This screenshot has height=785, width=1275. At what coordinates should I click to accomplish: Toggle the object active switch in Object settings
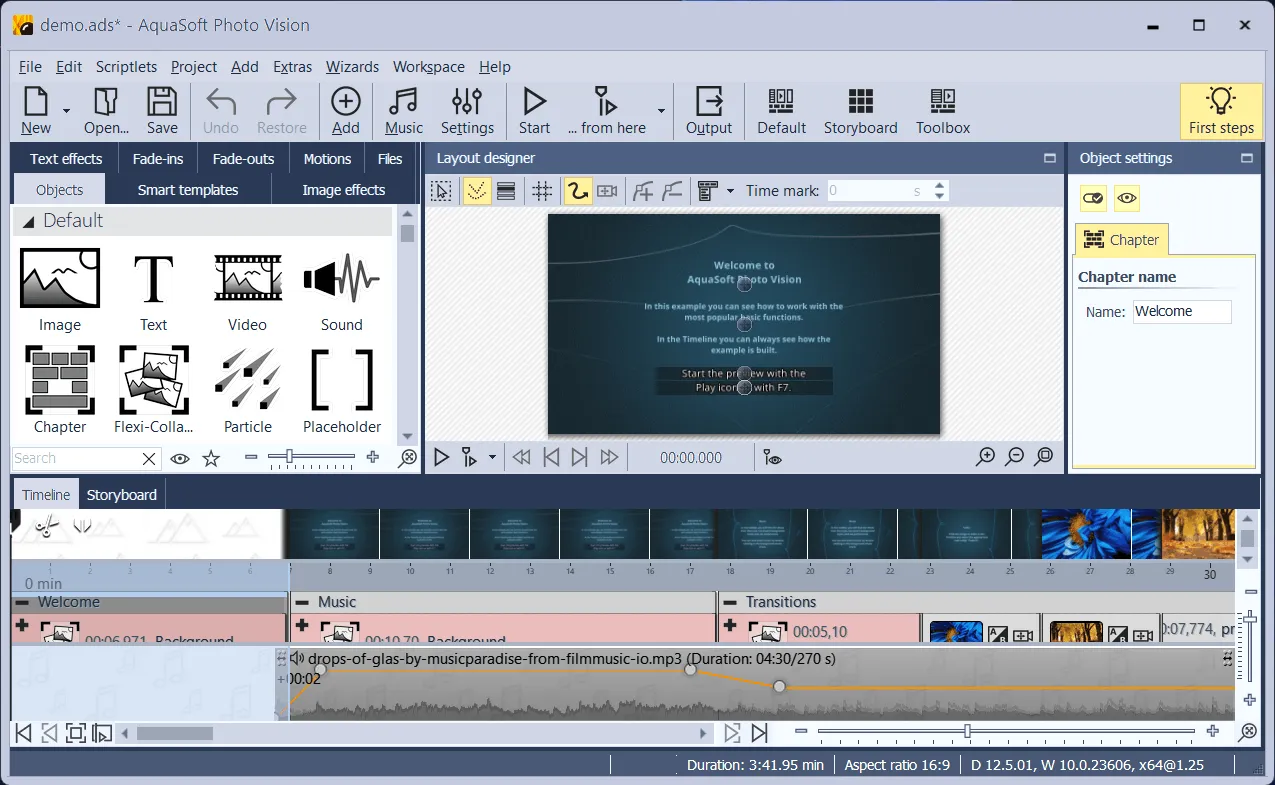pos(1093,198)
